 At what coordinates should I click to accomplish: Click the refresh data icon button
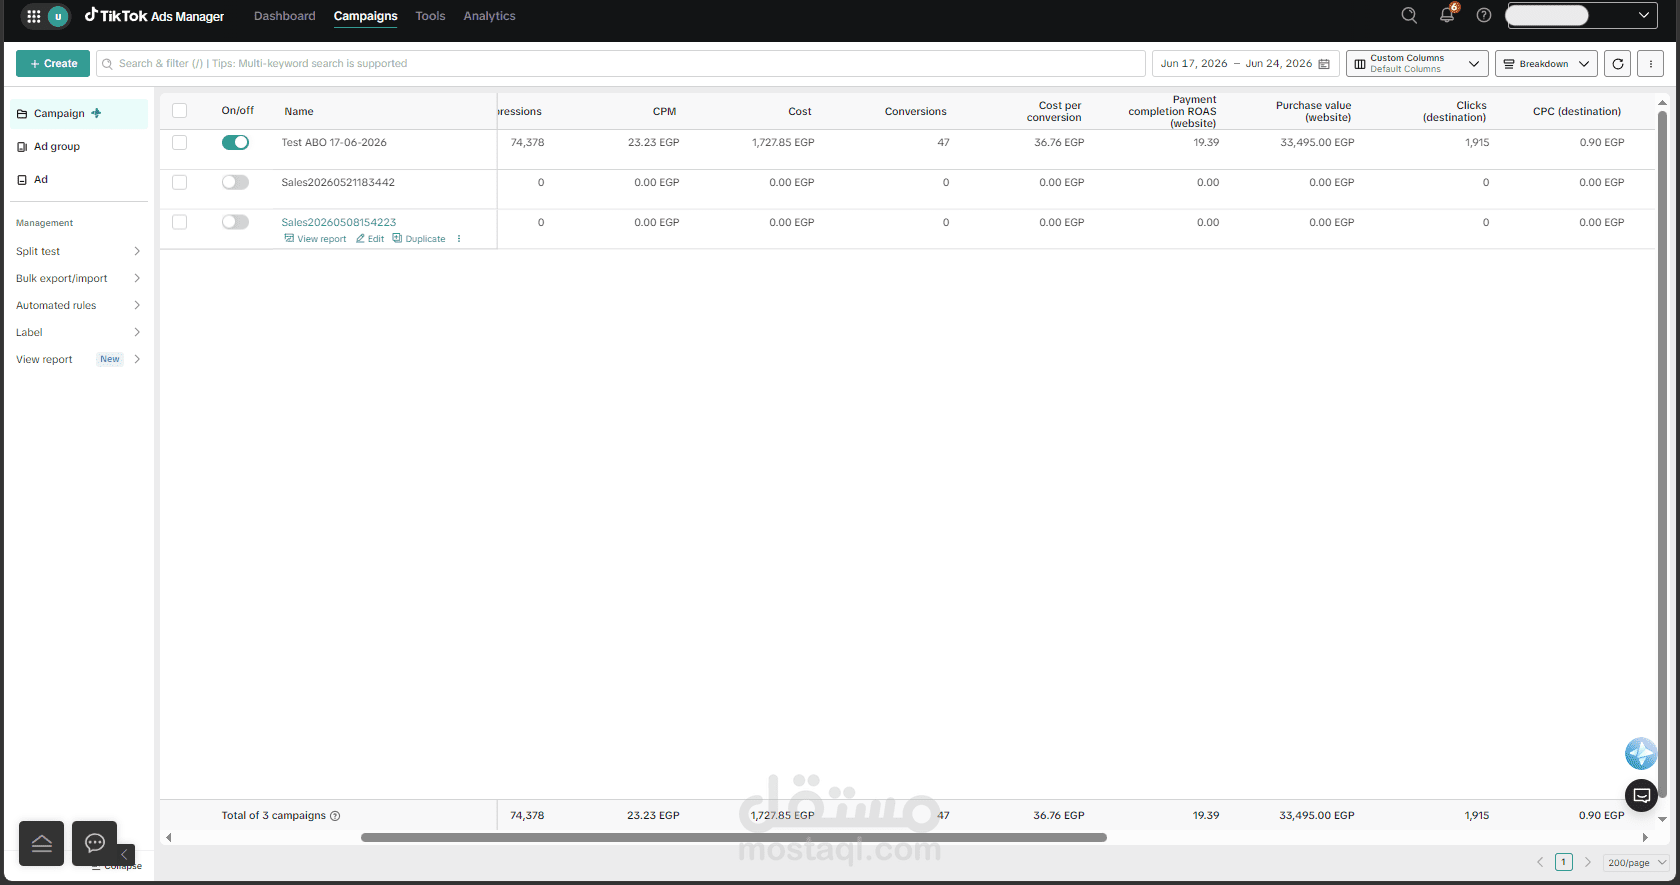[1618, 63]
